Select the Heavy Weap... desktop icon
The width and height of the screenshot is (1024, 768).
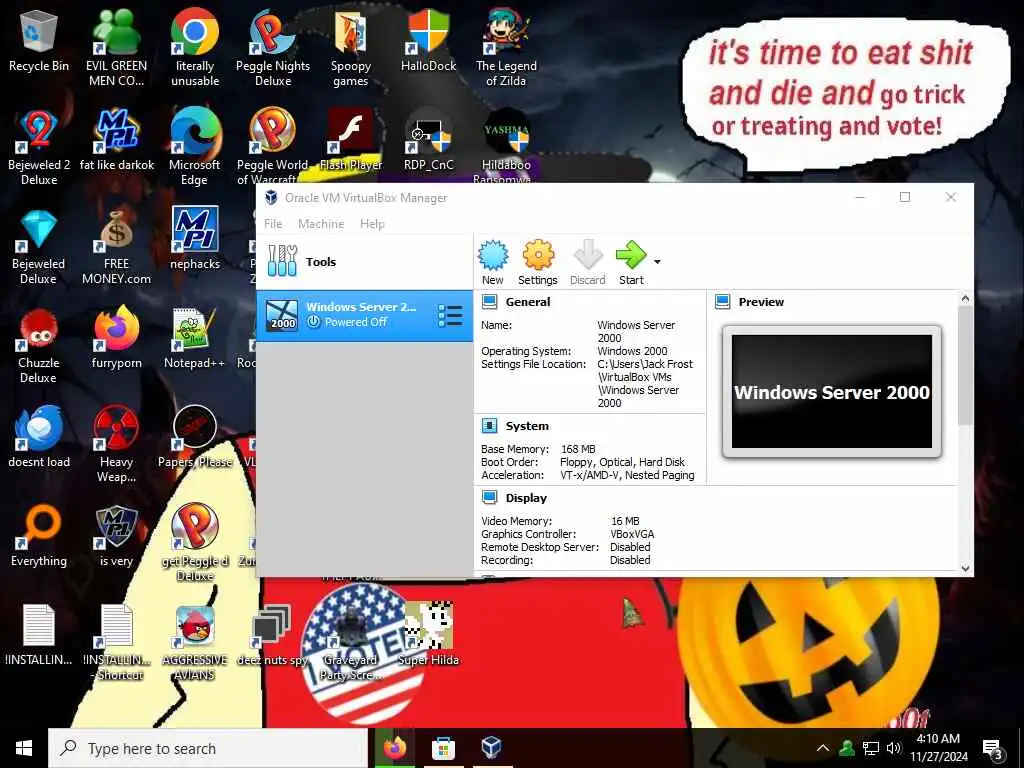click(x=116, y=445)
